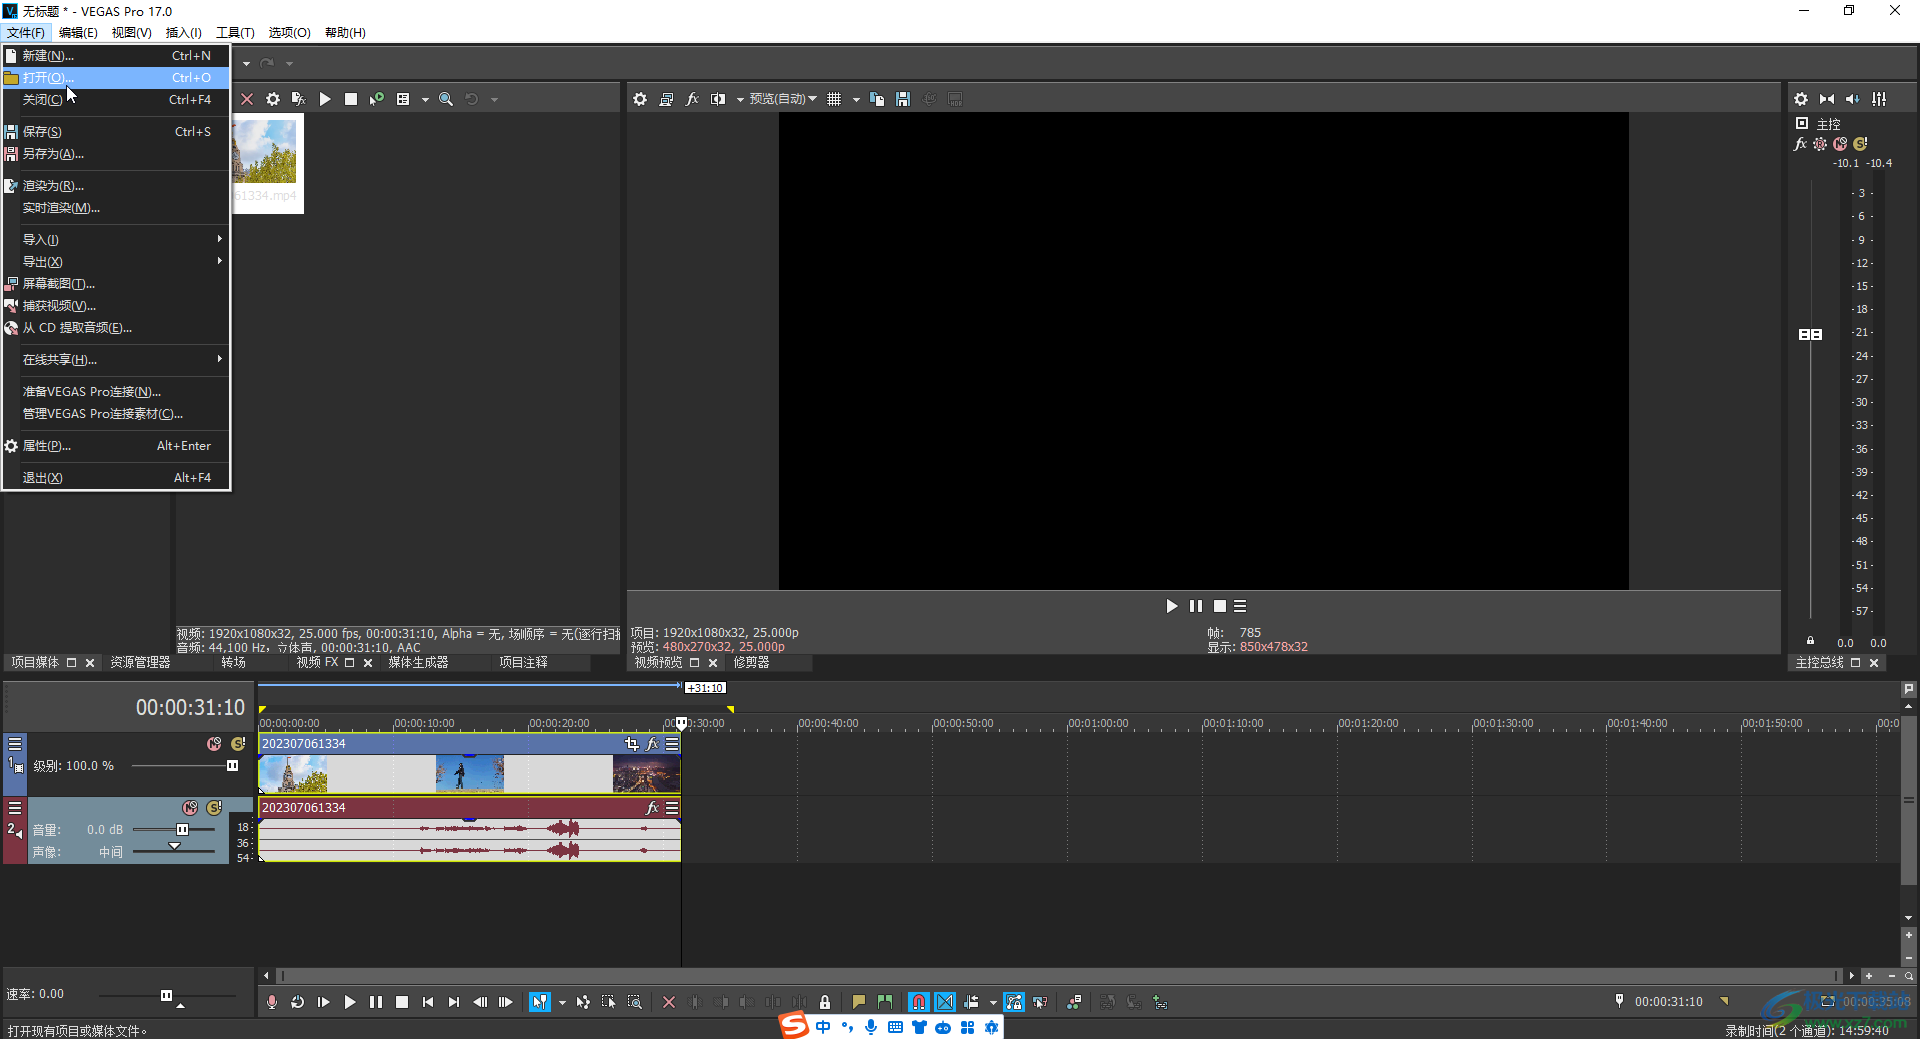The height and width of the screenshot is (1039, 1920).
Task: Open video output FX in the preview toolbar
Action: click(692, 99)
